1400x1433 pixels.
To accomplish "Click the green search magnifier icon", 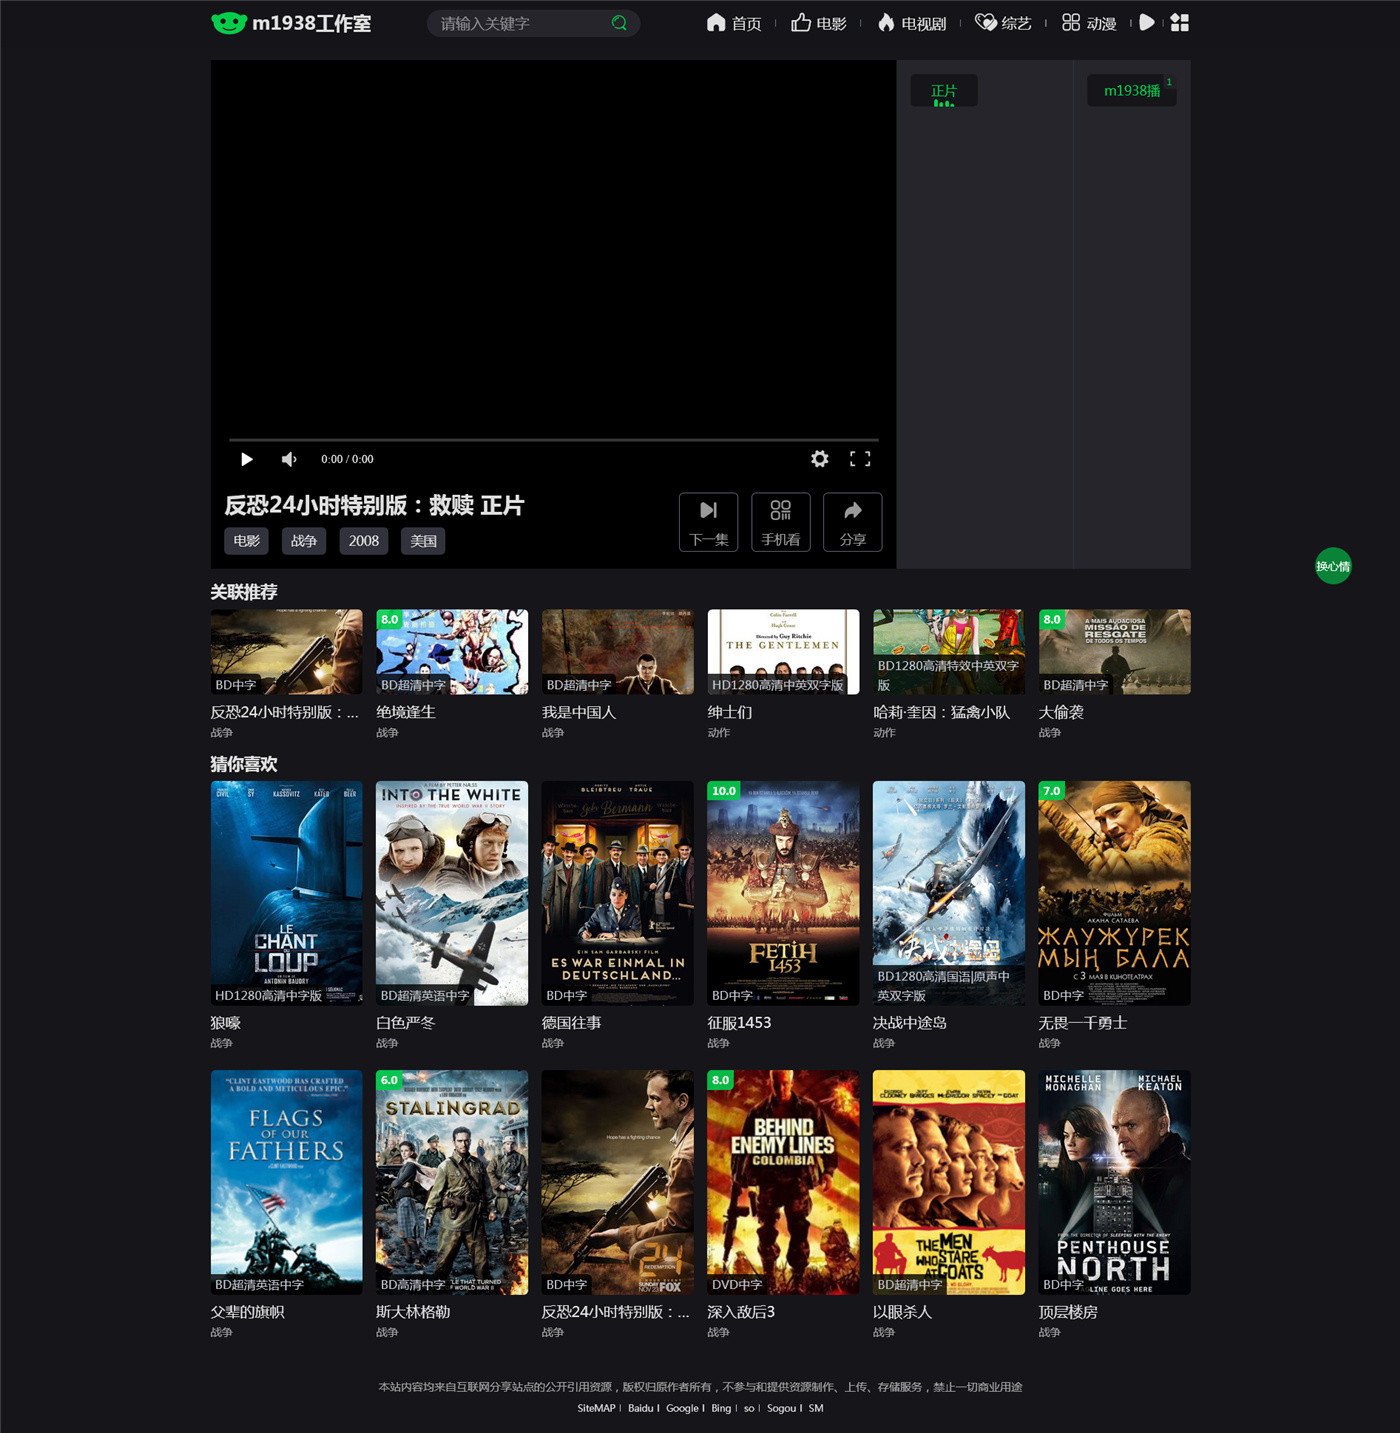I will 619,23.
